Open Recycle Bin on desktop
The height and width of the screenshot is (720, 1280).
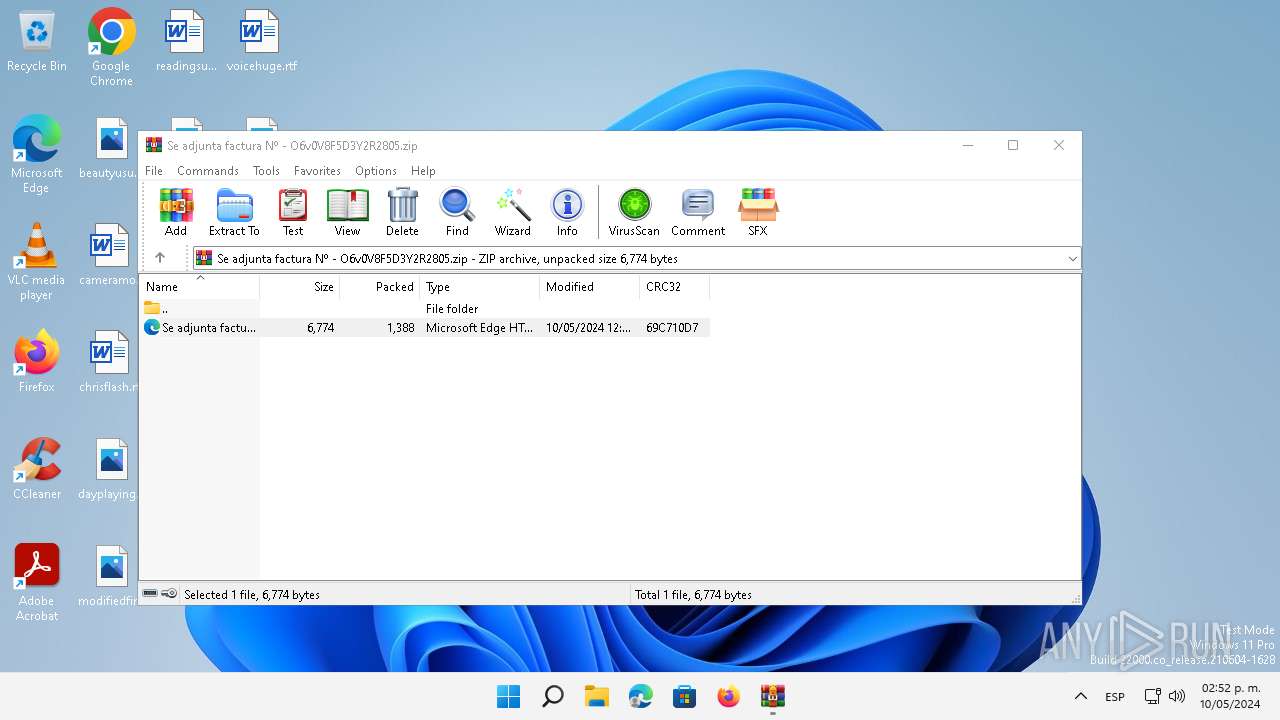(x=37, y=42)
